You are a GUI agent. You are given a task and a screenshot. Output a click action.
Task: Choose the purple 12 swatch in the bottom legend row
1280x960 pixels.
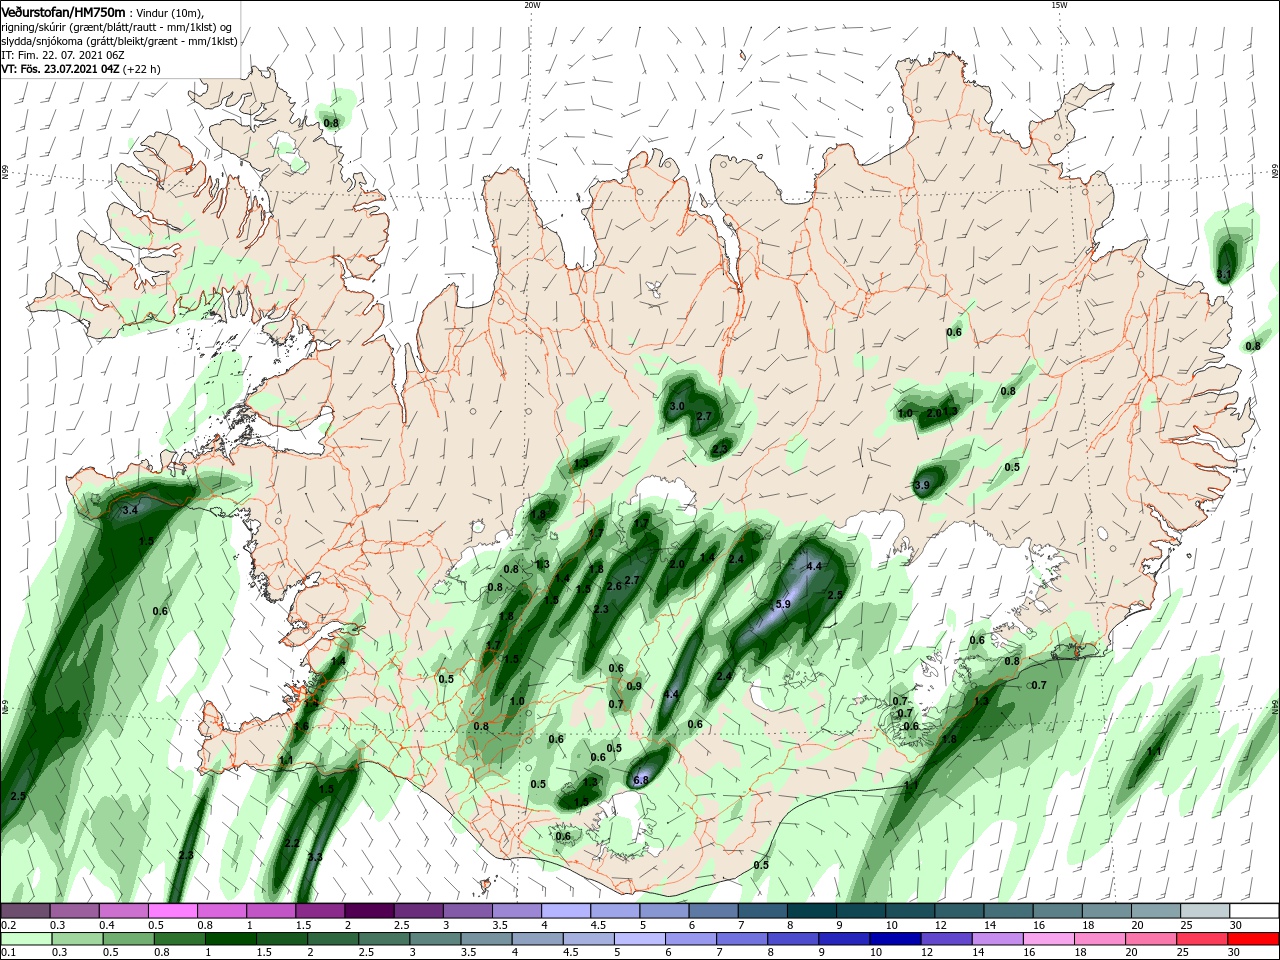click(x=946, y=939)
